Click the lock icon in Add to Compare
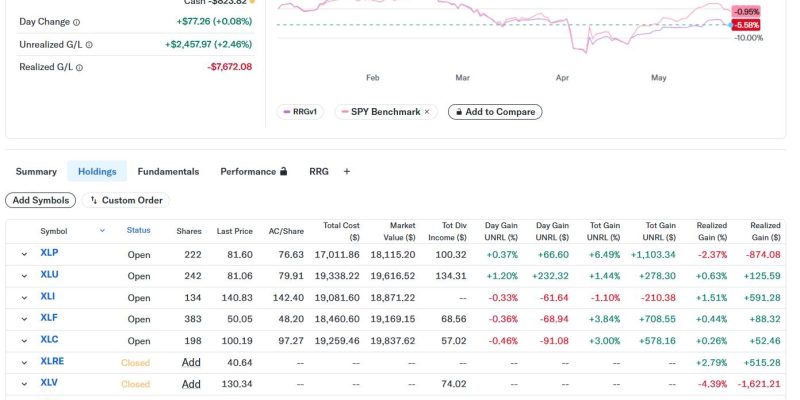800x400 pixels. click(x=459, y=112)
